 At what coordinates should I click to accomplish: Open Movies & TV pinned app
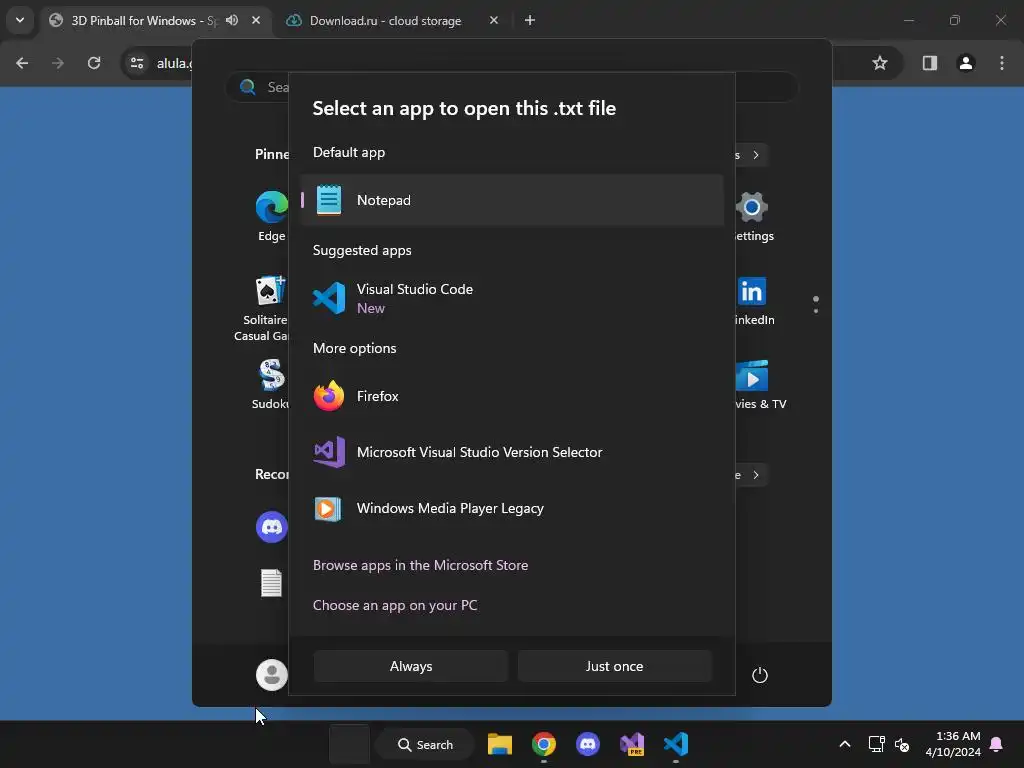tap(760, 385)
